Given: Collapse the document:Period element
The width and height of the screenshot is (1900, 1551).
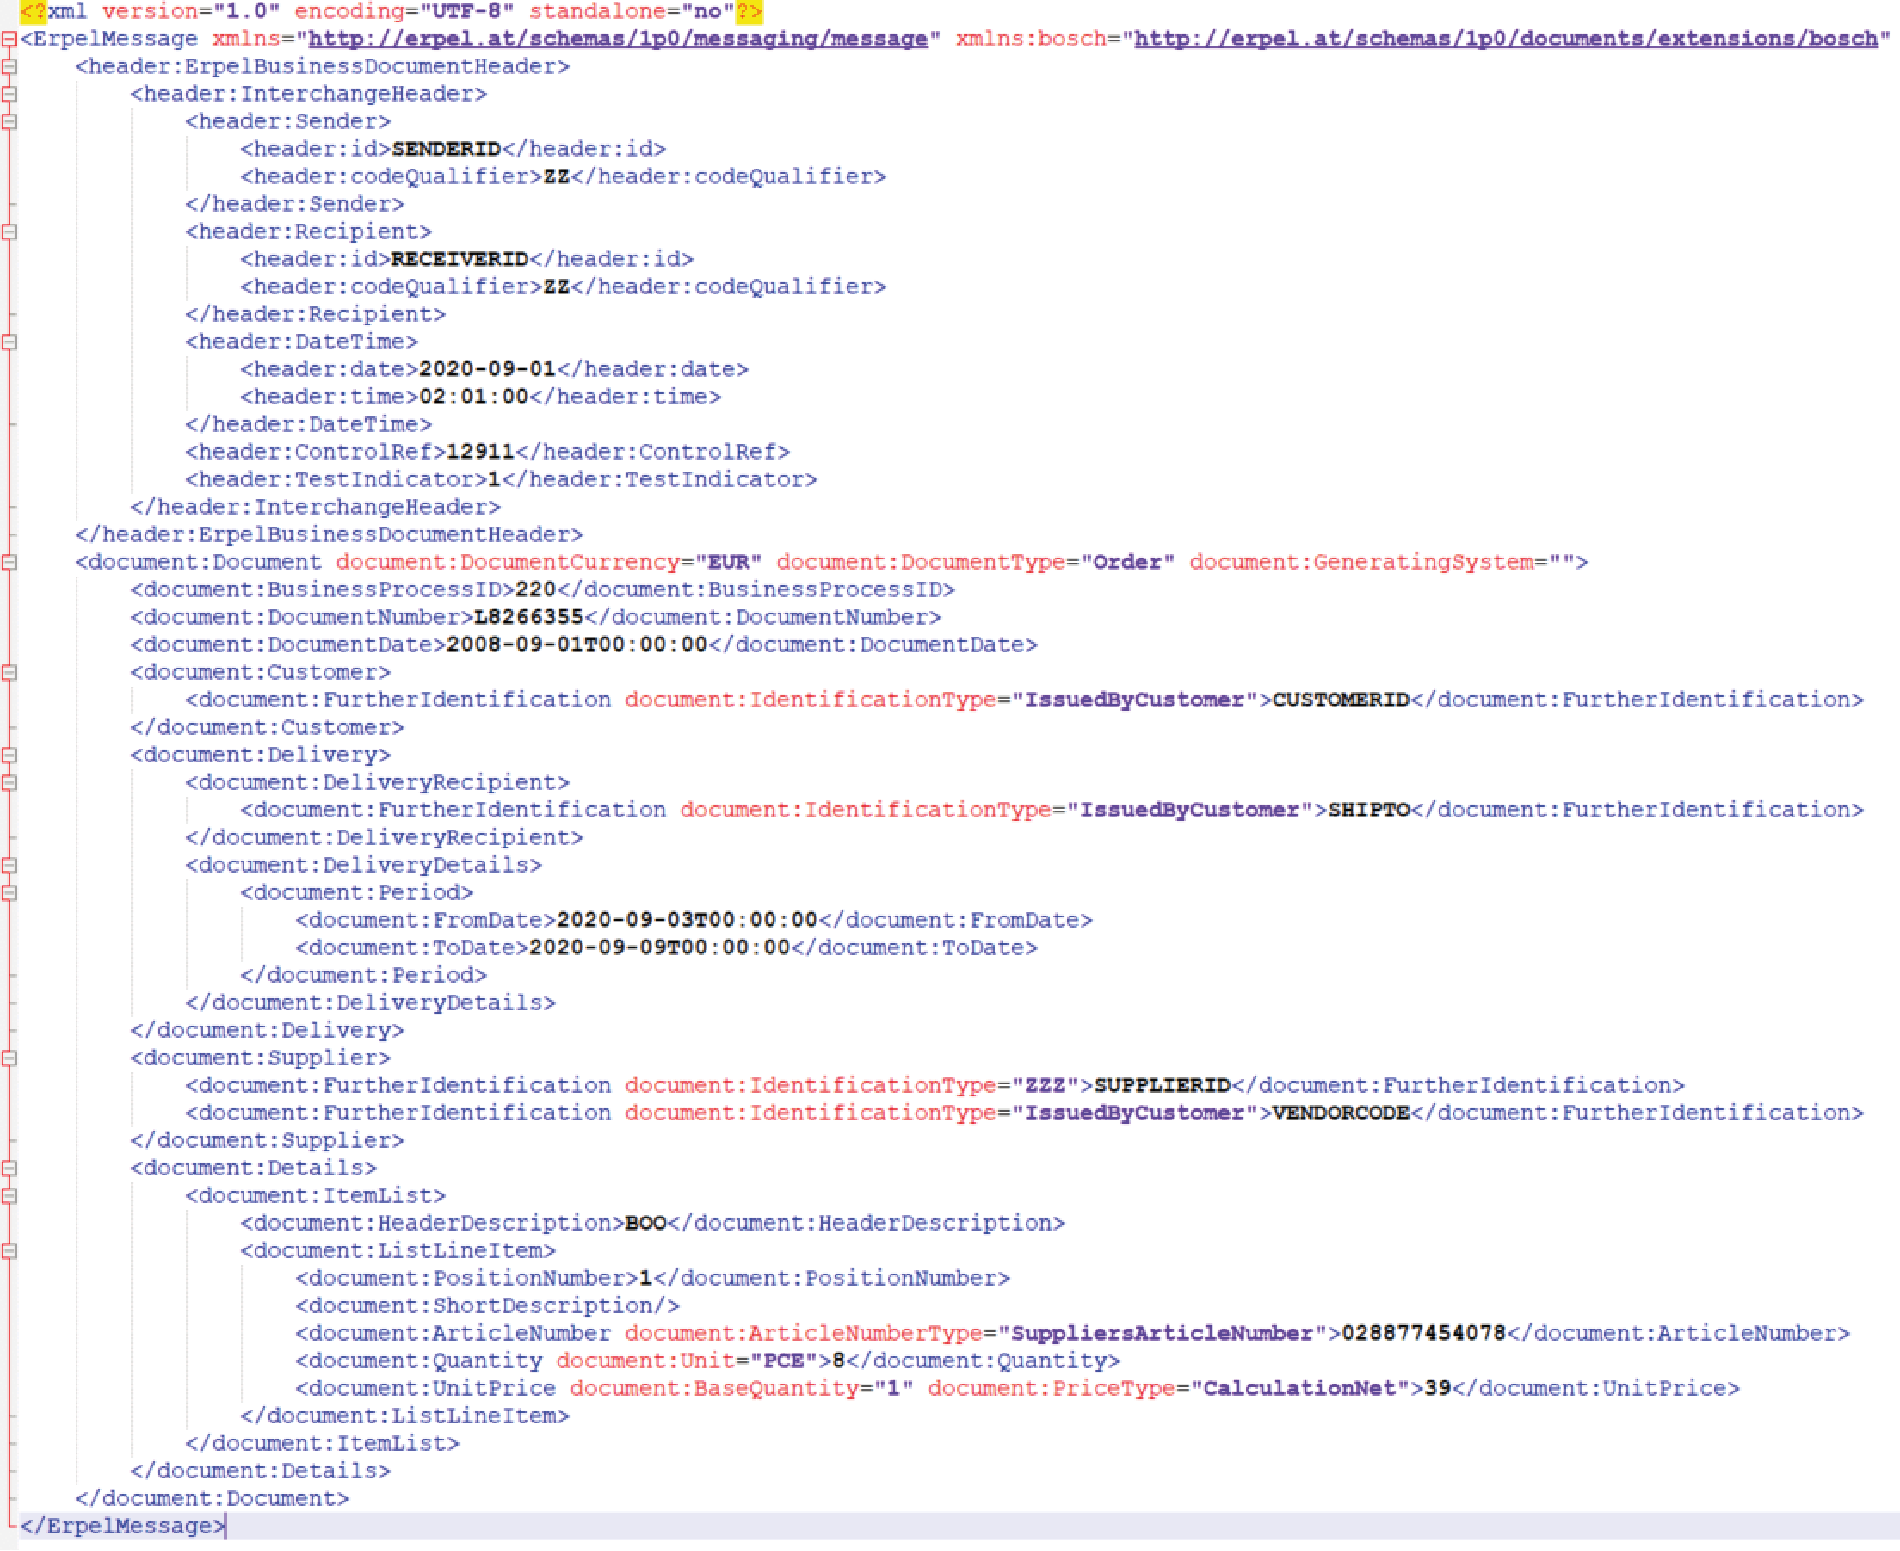Looking at the screenshot, I should (9, 893).
